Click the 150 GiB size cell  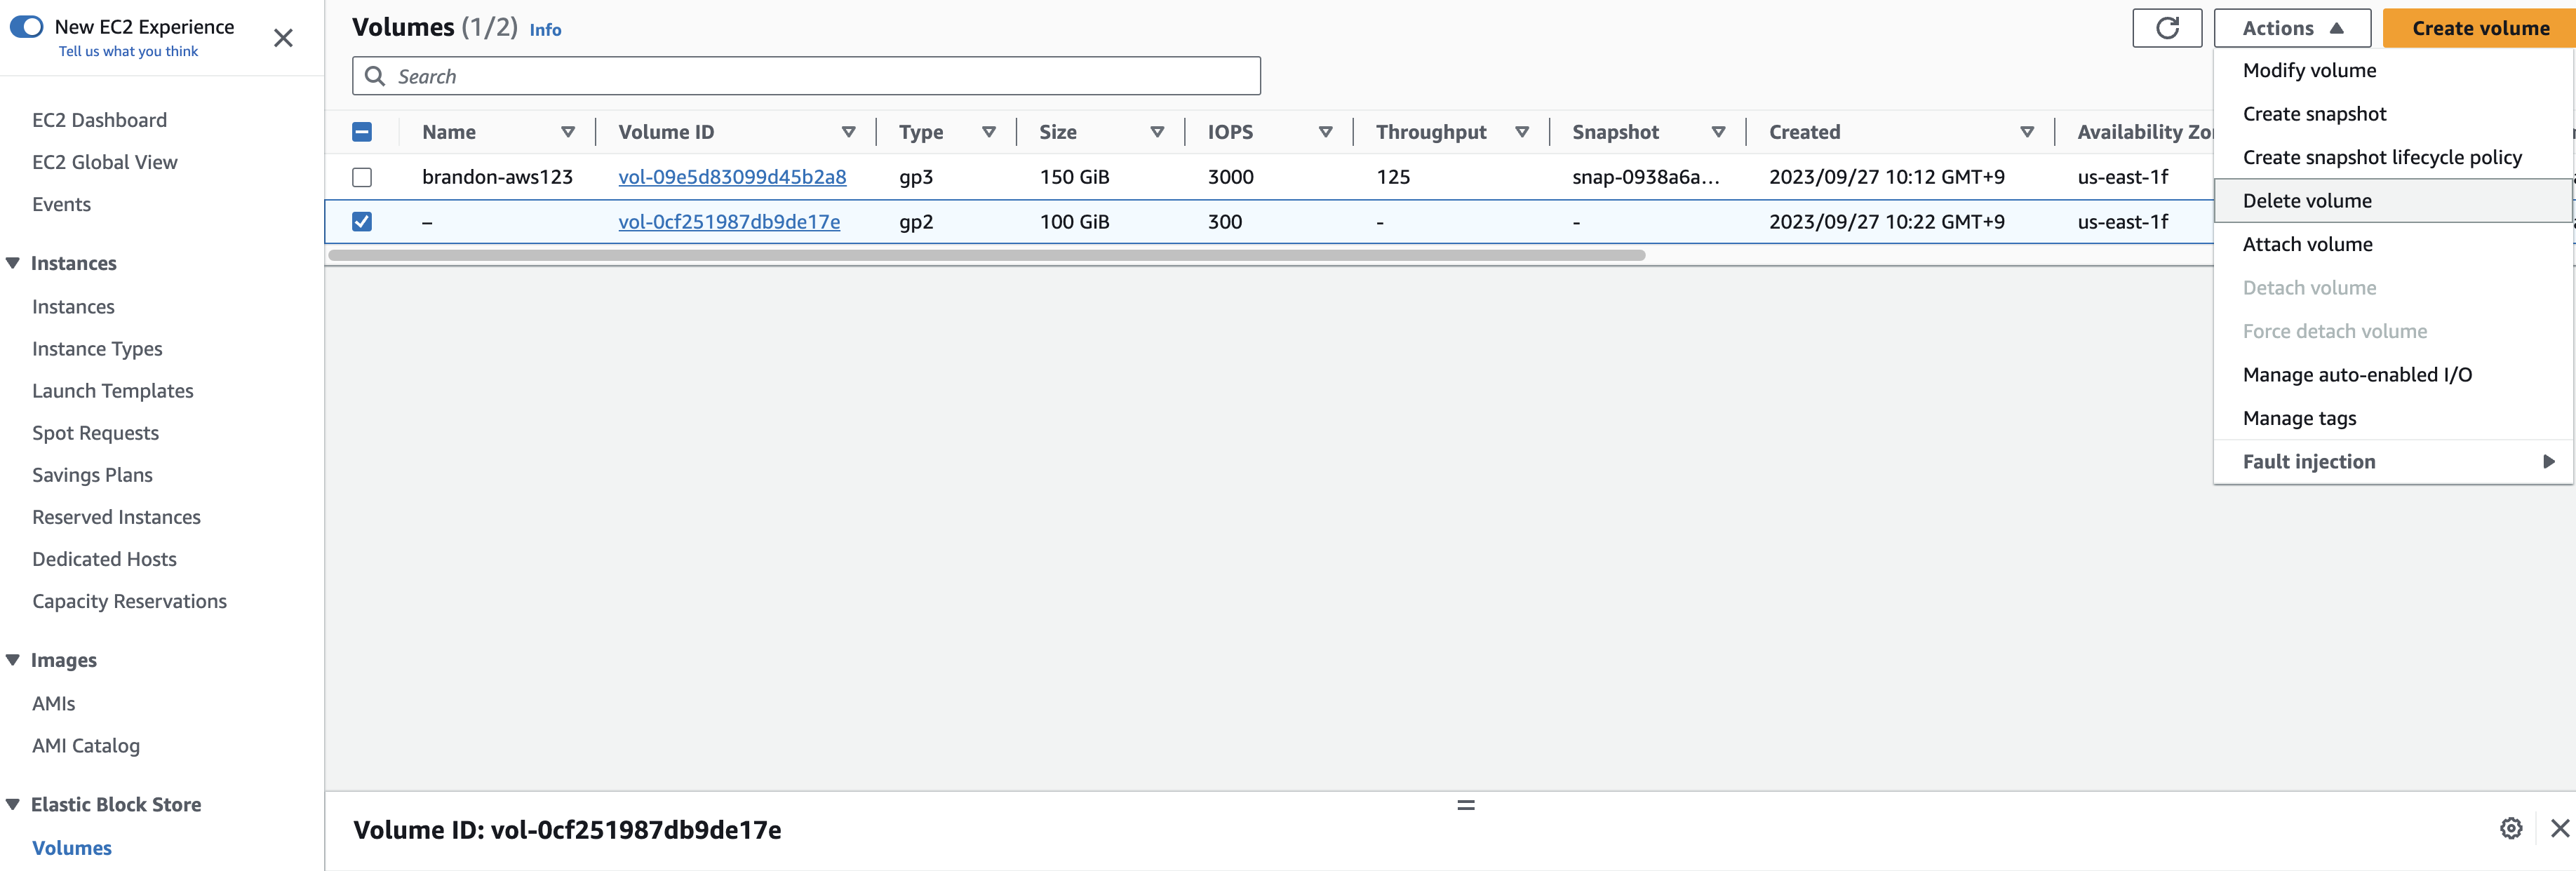[1074, 177]
